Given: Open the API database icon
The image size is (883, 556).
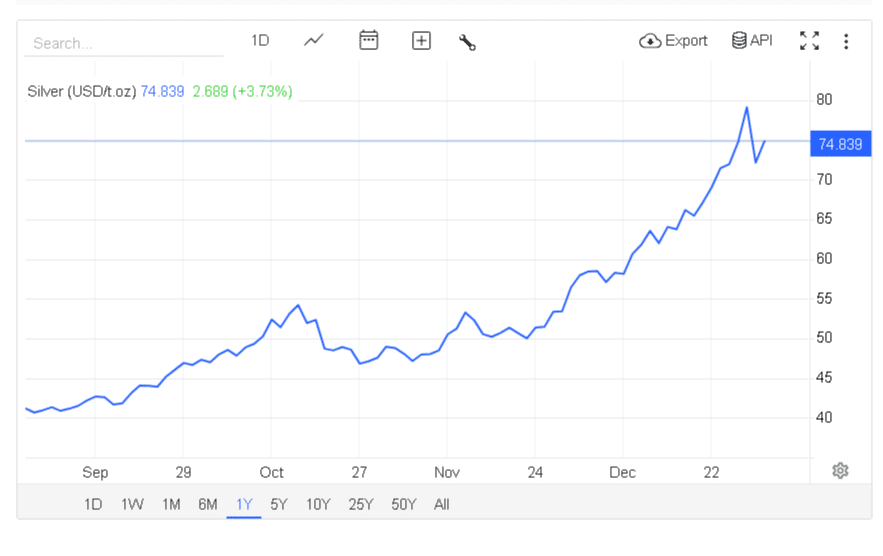Looking at the screenshot, I should (x=752, y=41).
